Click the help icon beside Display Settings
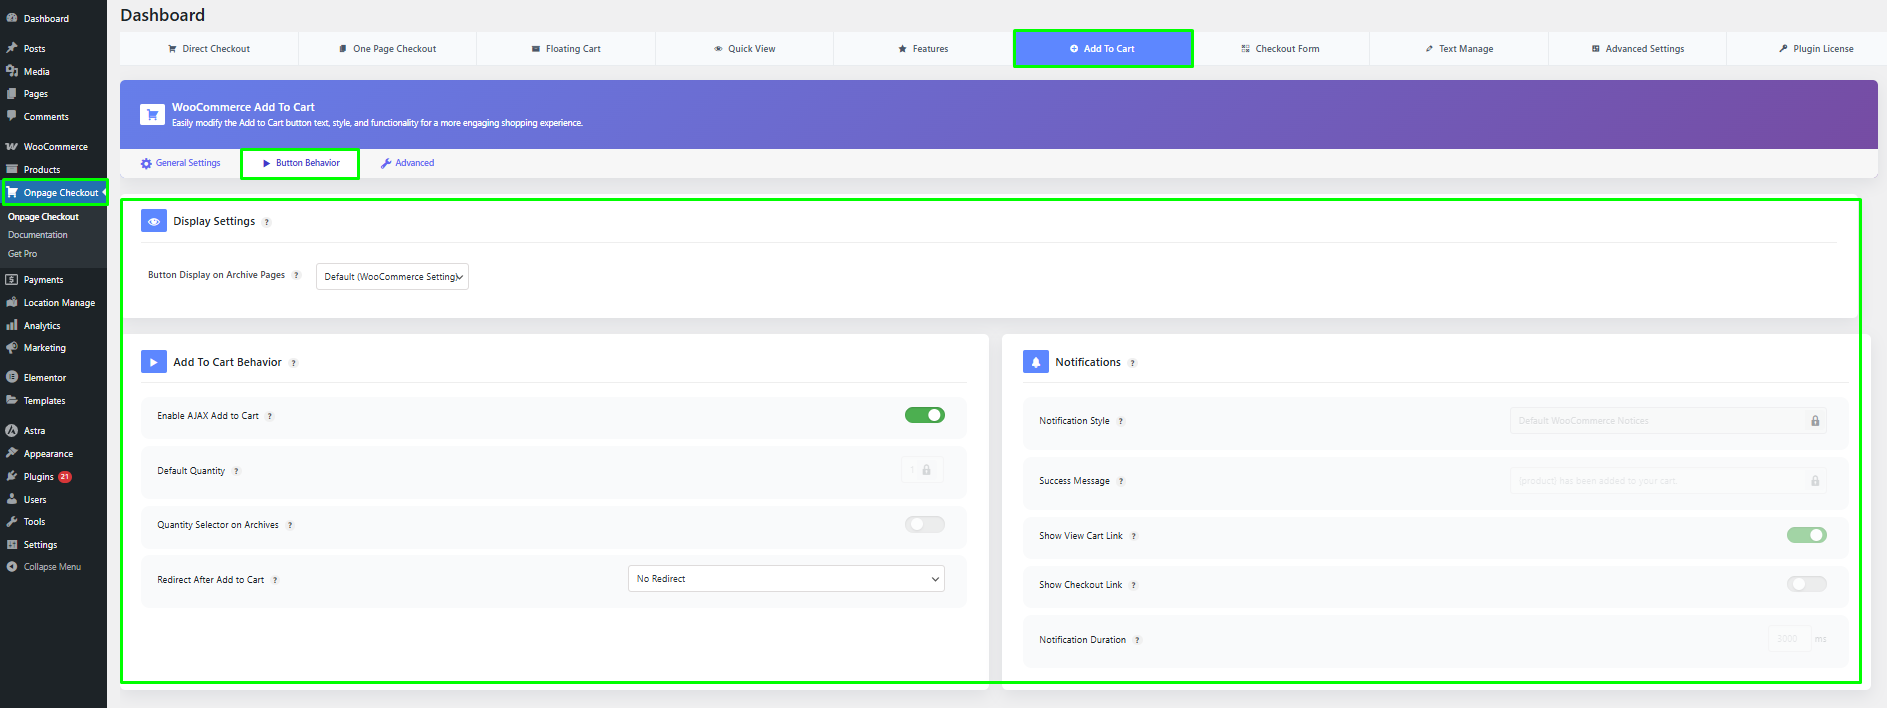 [x=267, y=222]
